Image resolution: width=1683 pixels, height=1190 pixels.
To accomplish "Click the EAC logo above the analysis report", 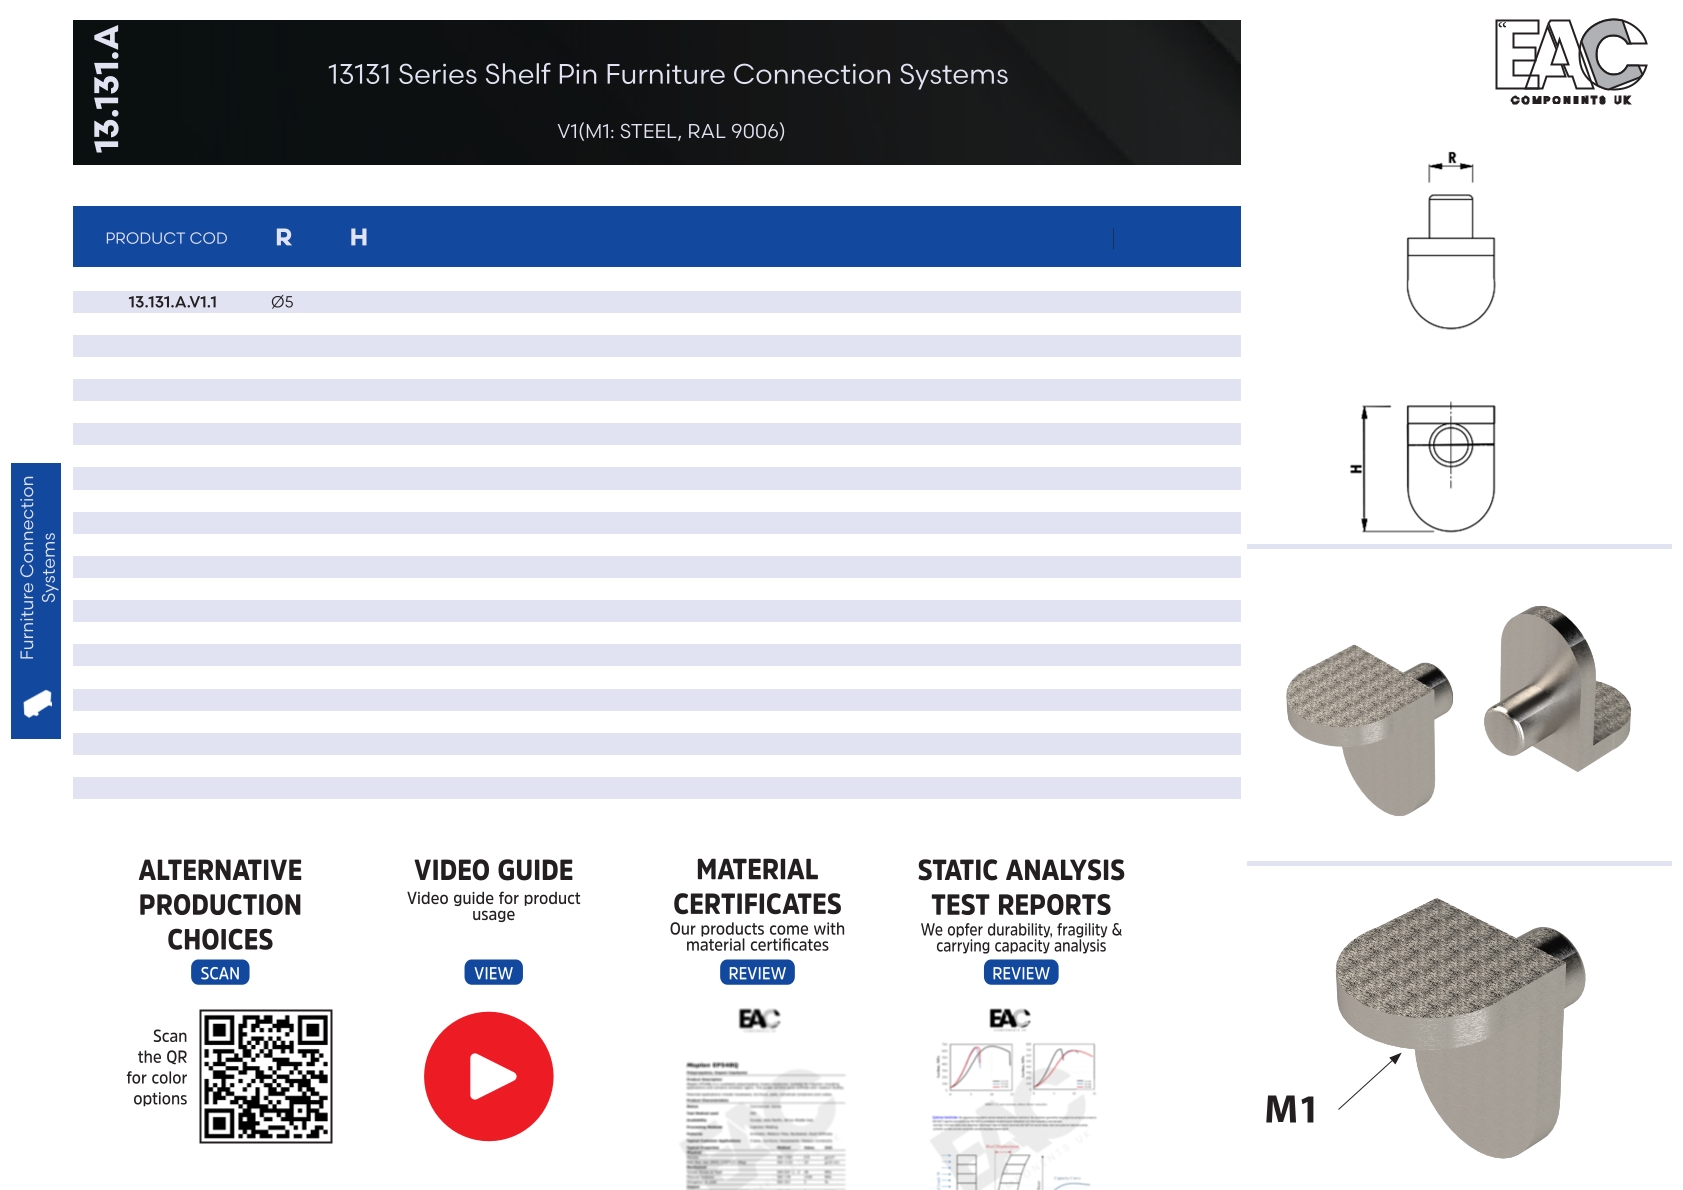I will click(x=1010, y=1018).
